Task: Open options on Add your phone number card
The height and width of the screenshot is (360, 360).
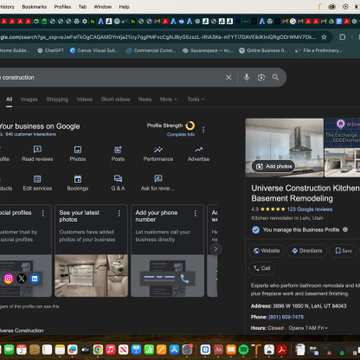Action: [195, 213]
